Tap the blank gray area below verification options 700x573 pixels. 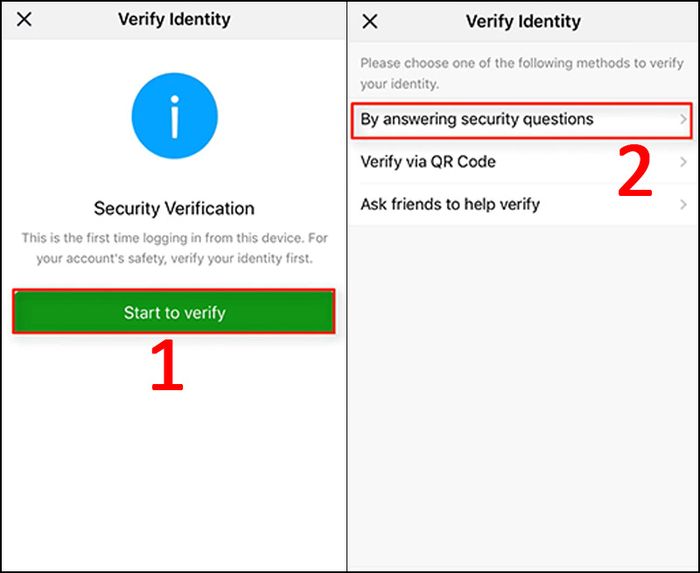523,395
